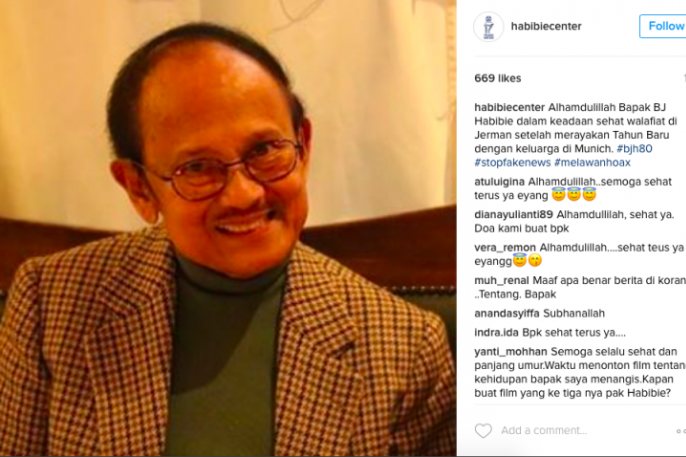Open the #stopfakenews hashtag

[512, 163]
